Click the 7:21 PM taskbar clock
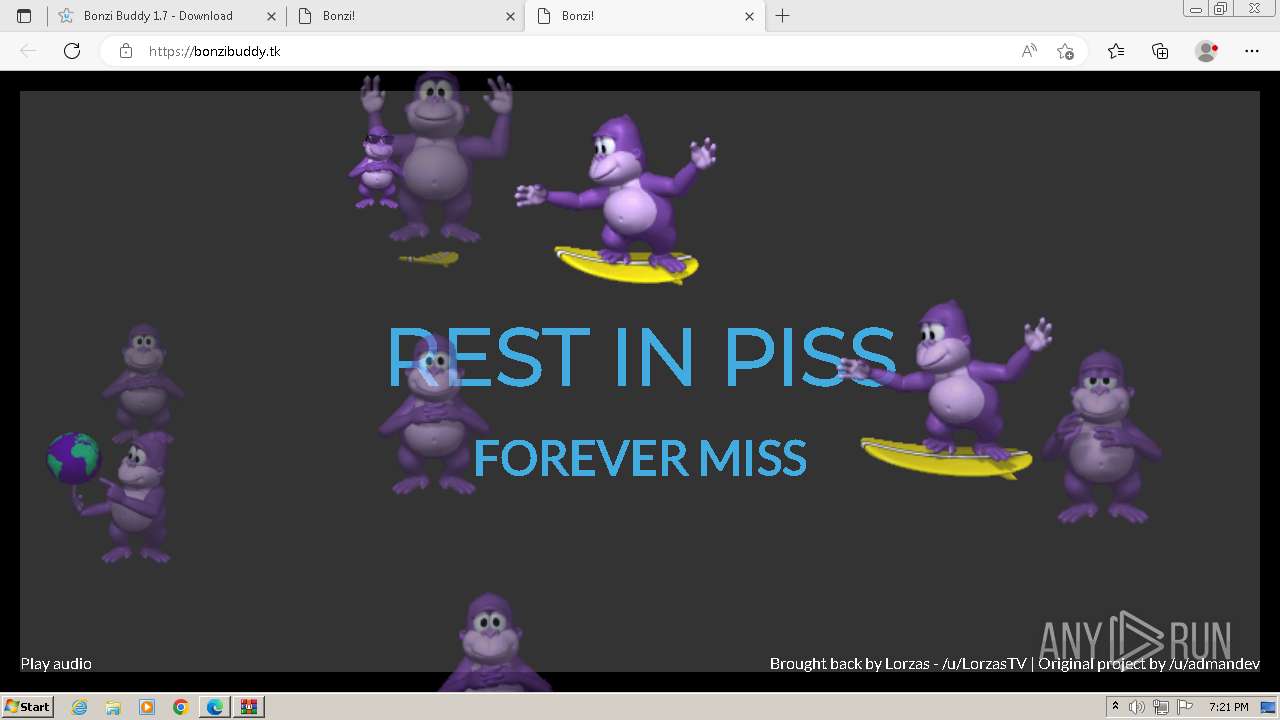The height and width of the screenshot is (720, 1280). point(1228,707)
